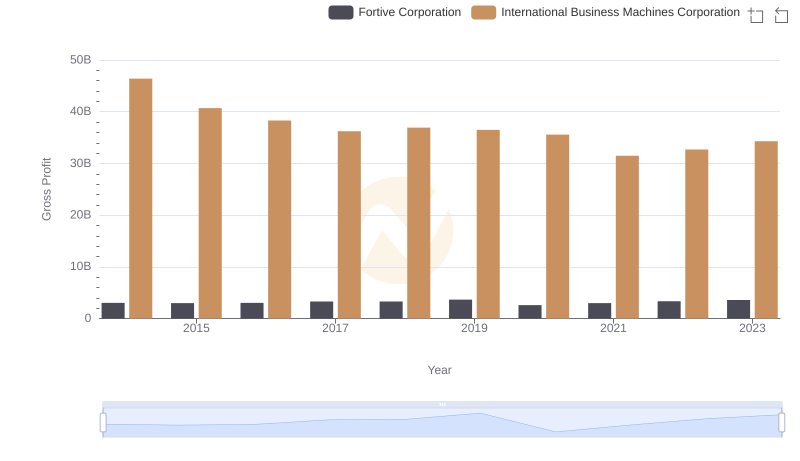Click the 2023 x-axis label

click(x=753, y=328)
